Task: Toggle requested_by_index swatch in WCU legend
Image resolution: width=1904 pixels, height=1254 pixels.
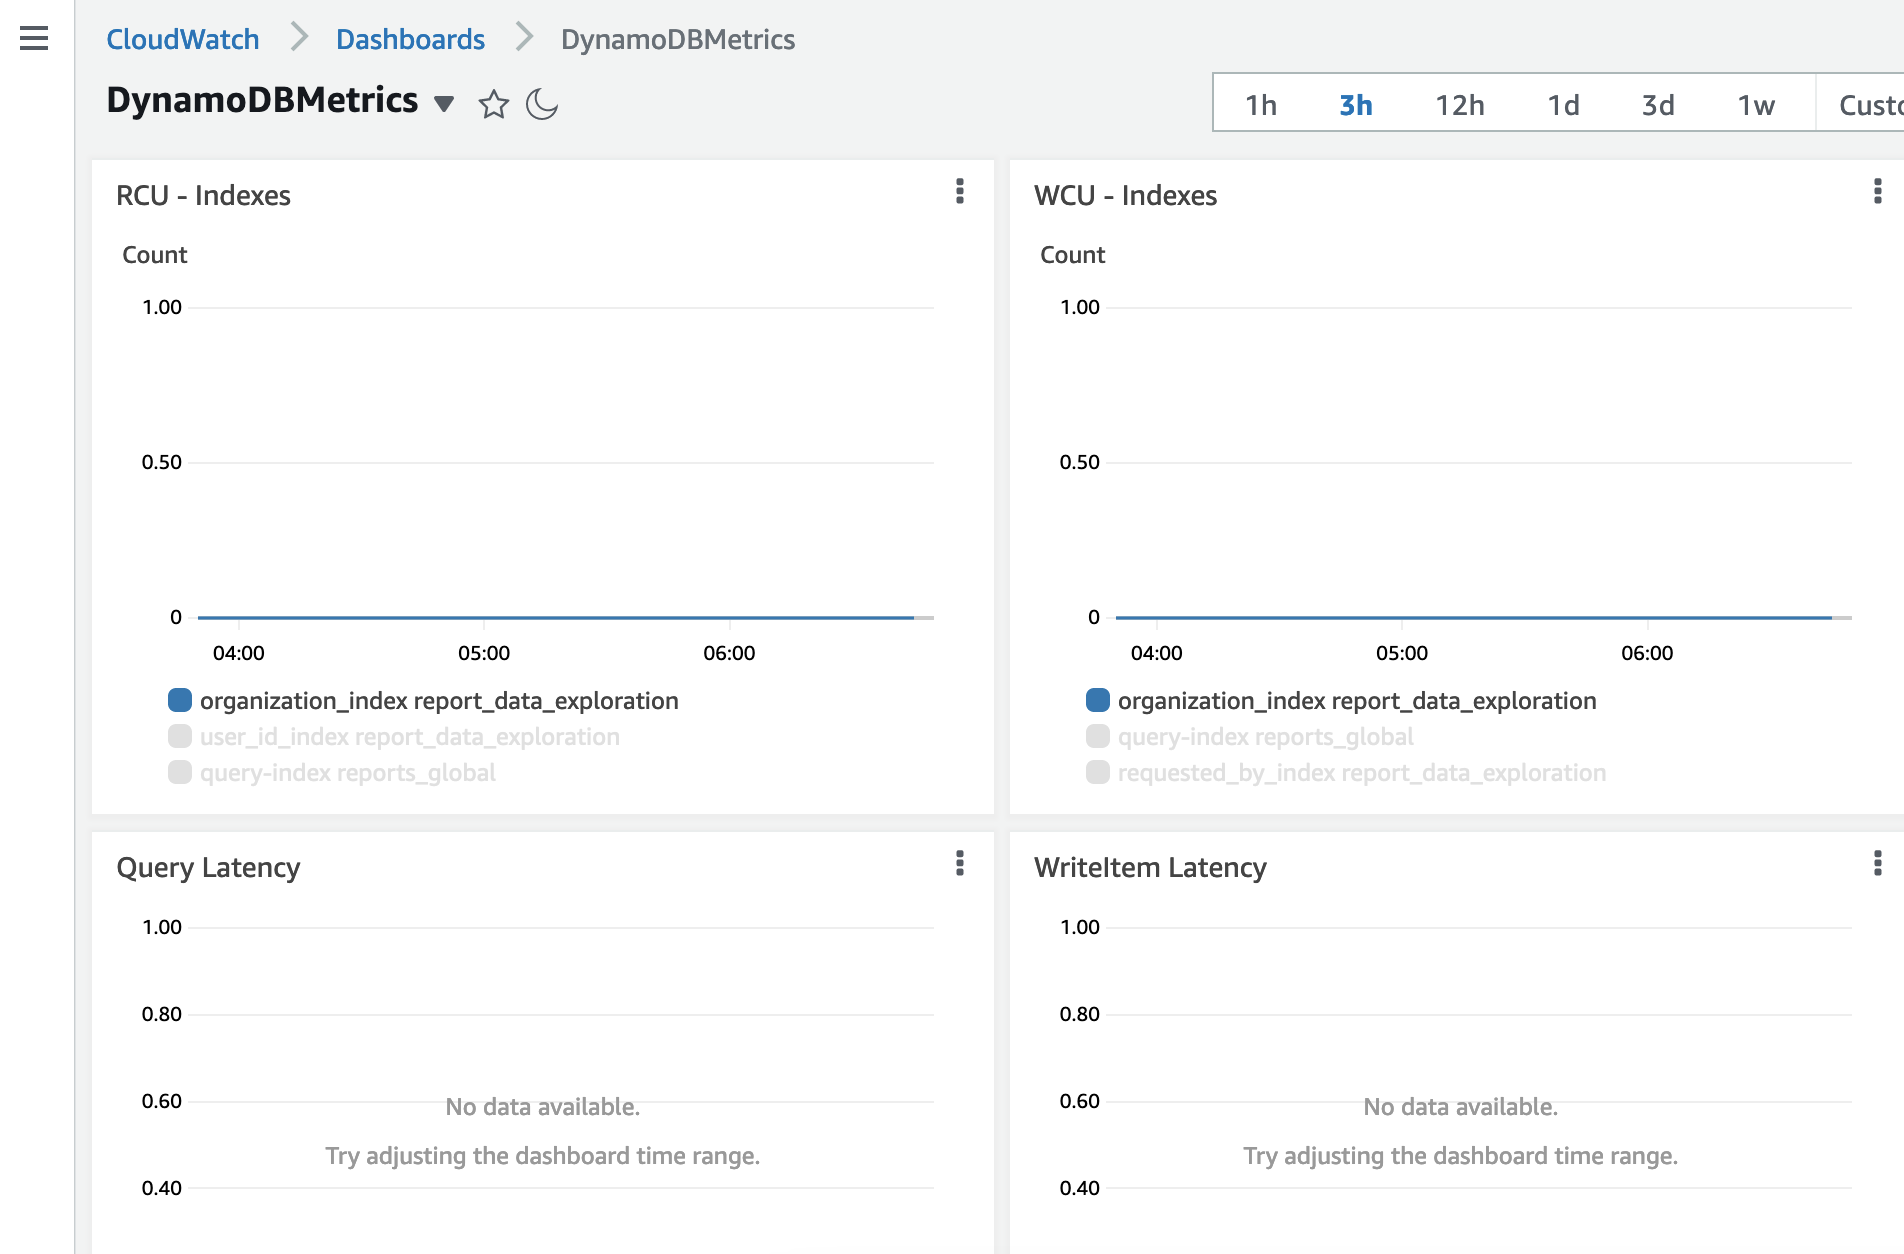Action: pos(1098,772)
